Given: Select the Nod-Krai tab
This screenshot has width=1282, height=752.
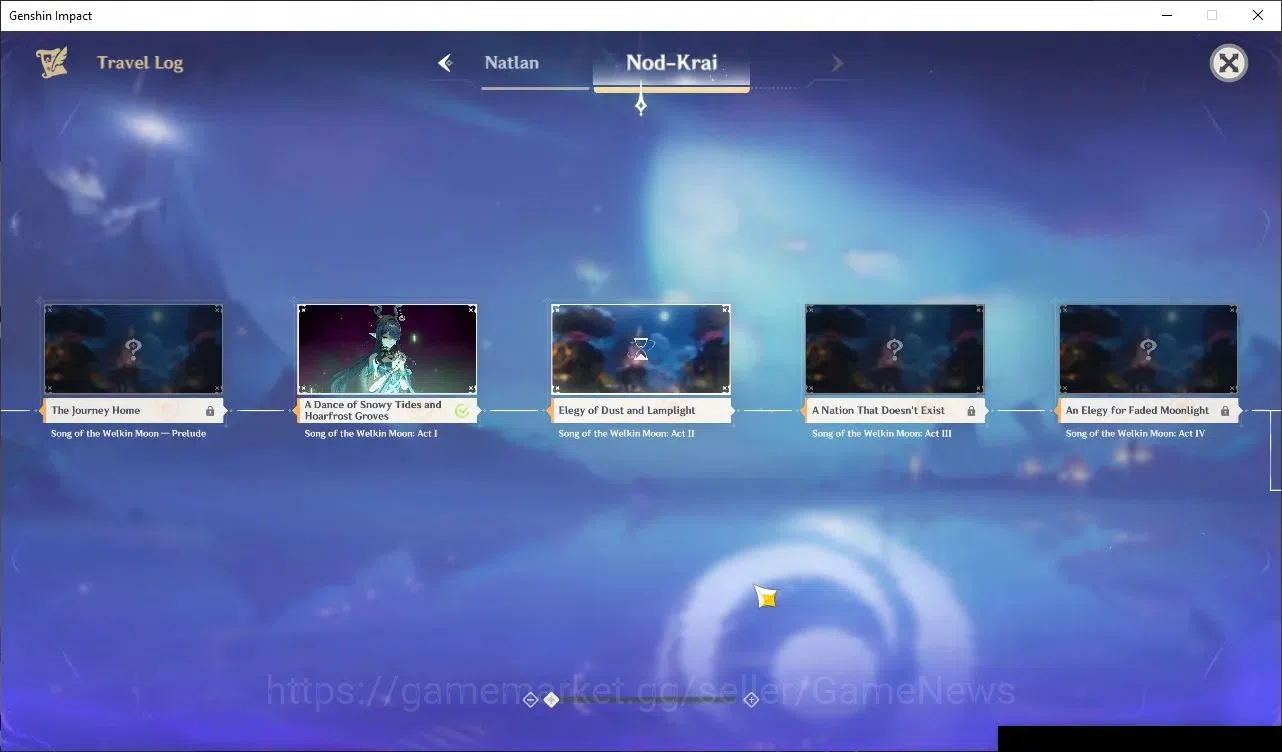Looking at the screenshot, I should pos(672,62).
